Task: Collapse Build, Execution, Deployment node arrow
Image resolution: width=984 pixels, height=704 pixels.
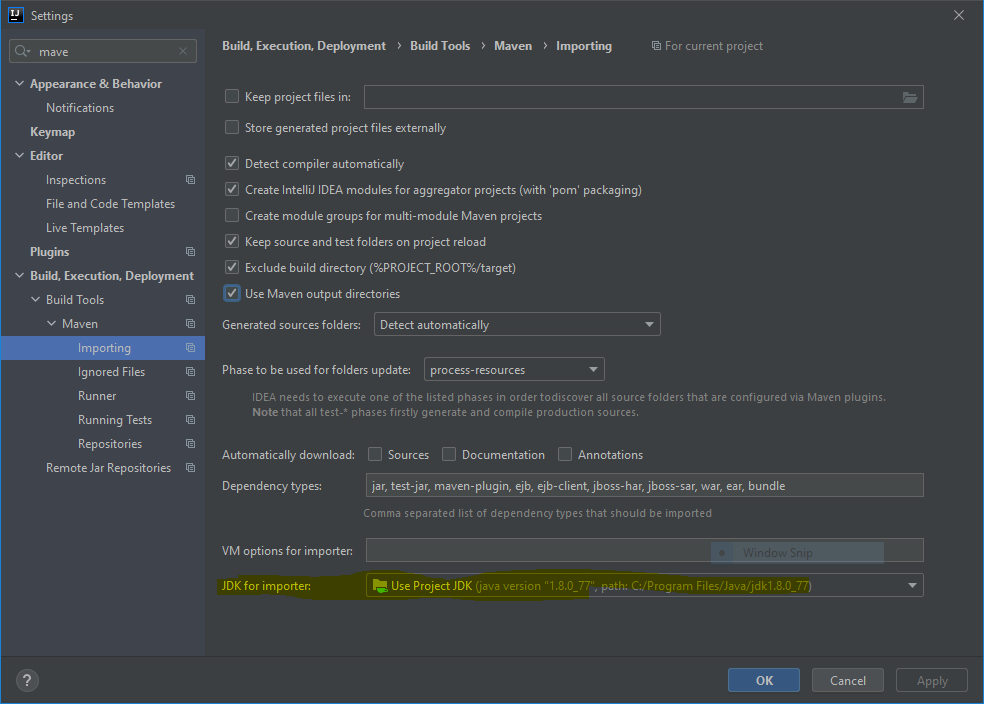Action: point(19,275)
